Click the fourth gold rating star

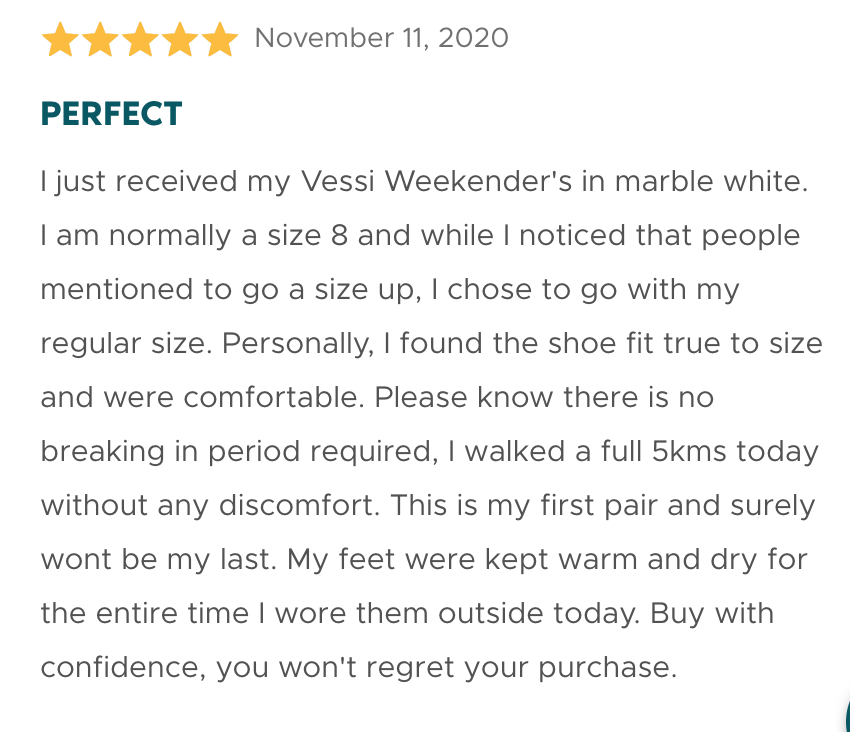point(179,41)
